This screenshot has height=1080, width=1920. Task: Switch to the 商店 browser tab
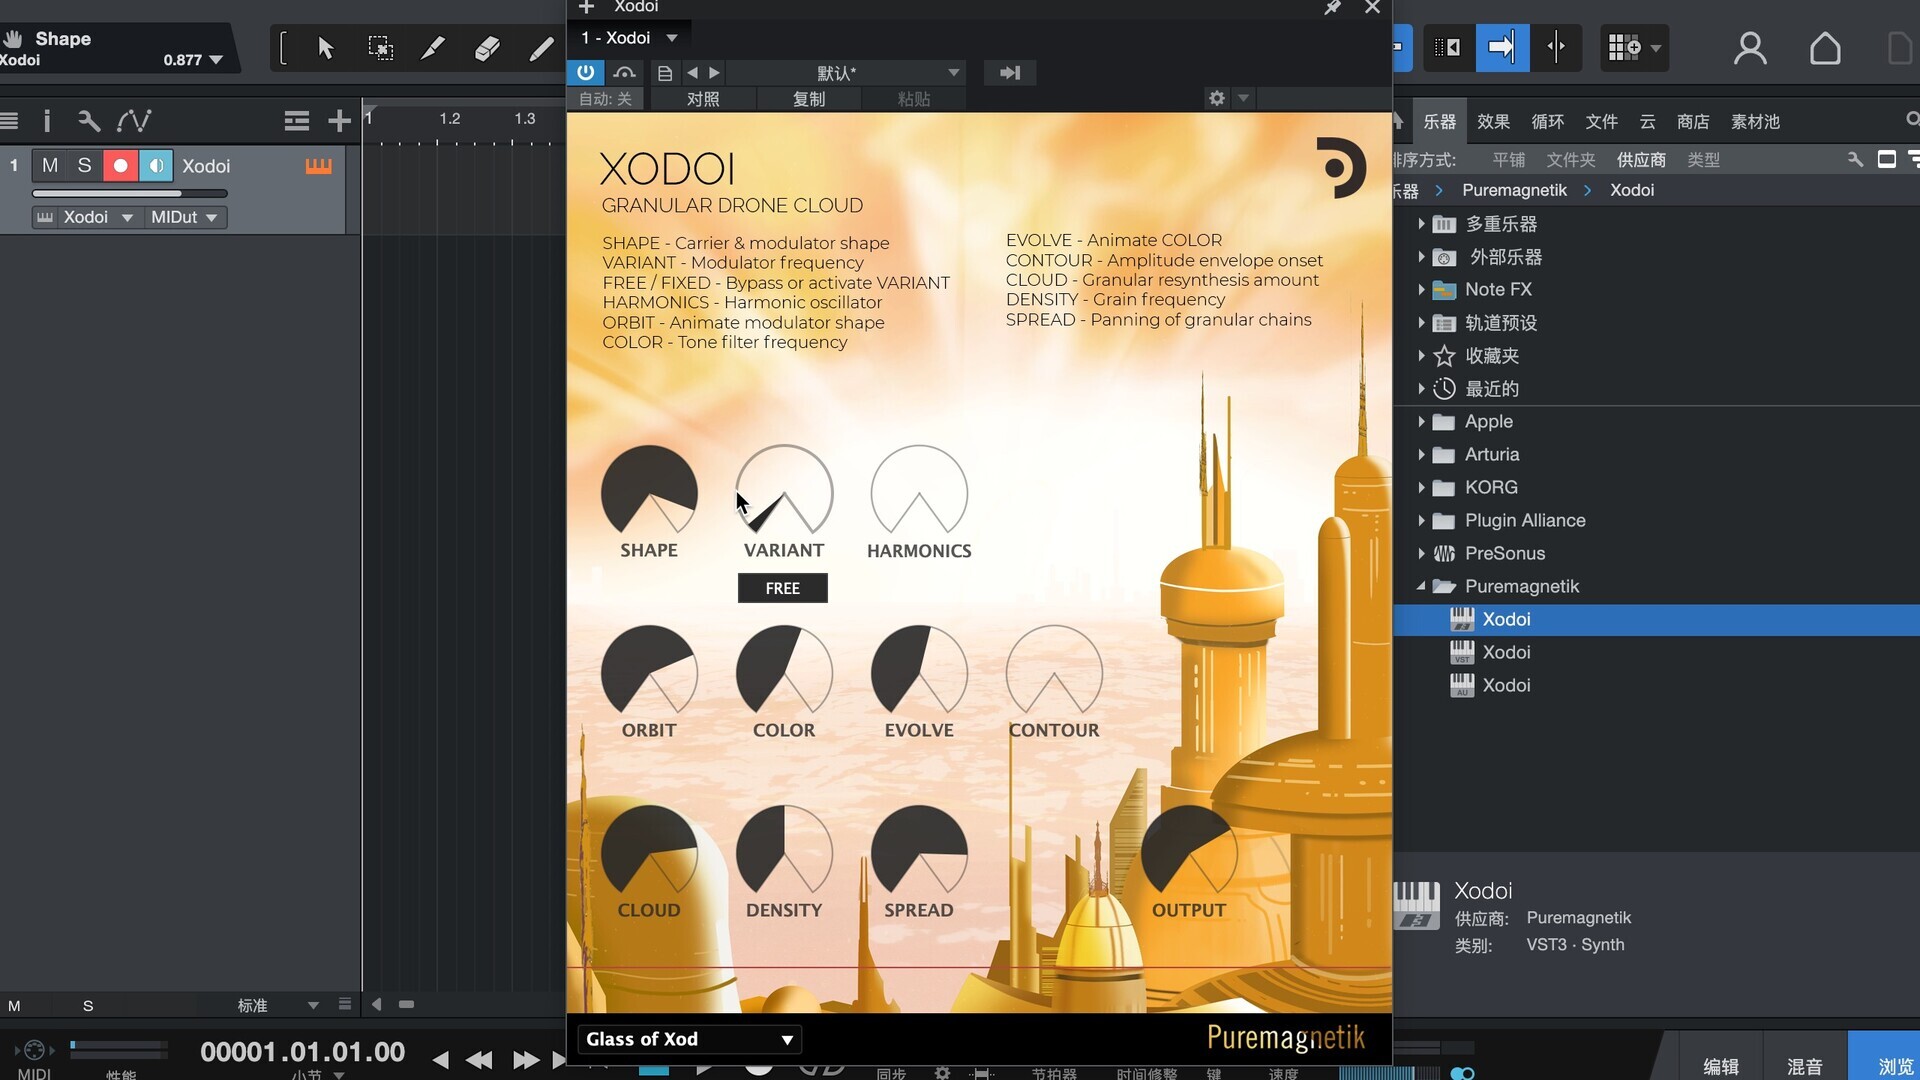click(x=1692, y=121)
